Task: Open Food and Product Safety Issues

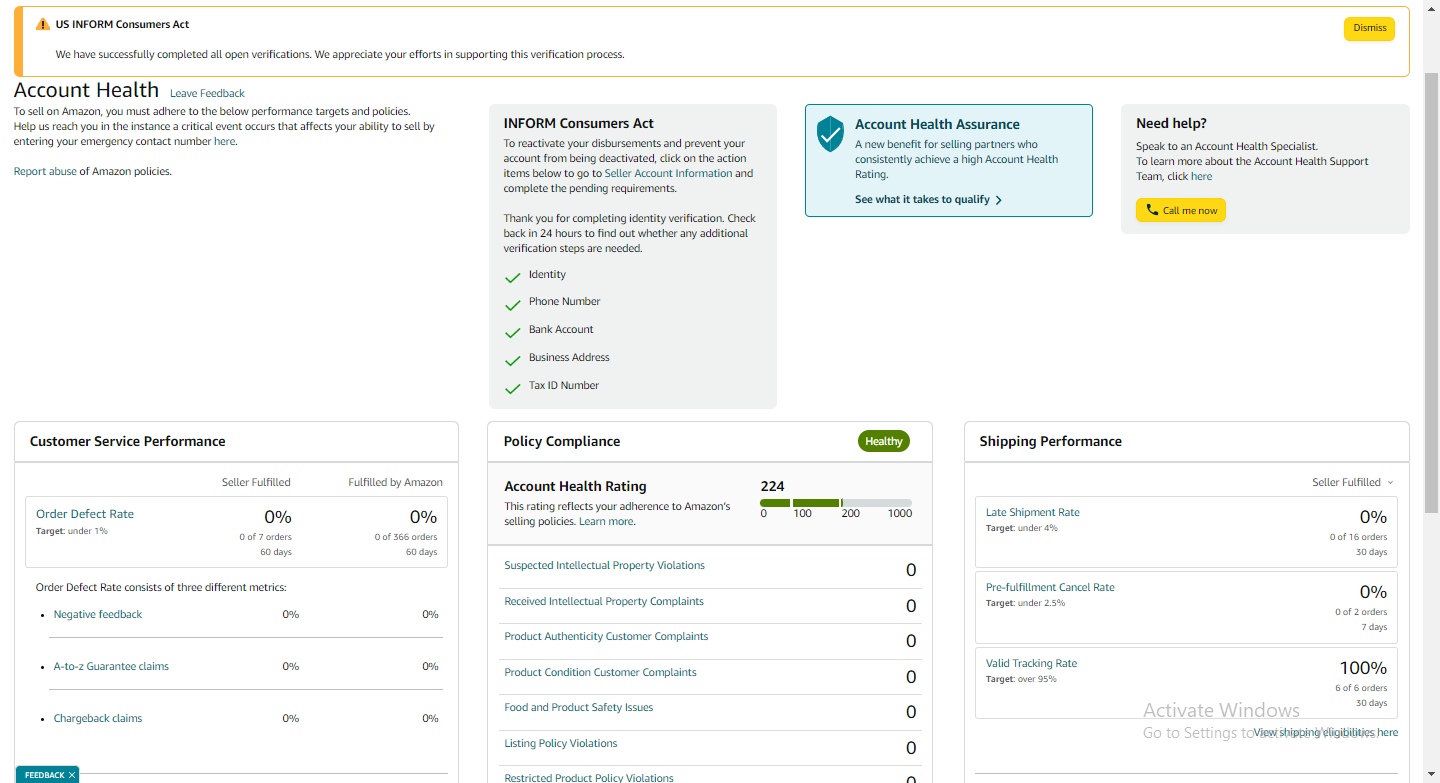Action: (578, 707)
